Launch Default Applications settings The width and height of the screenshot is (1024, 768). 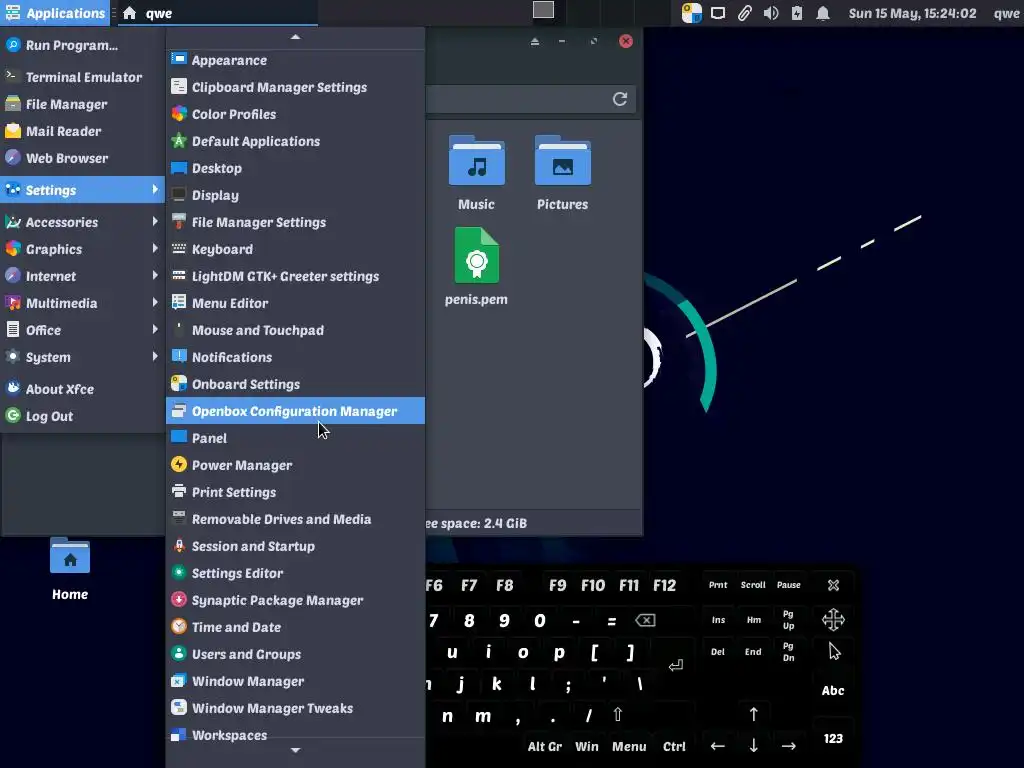tap(295, 141)
